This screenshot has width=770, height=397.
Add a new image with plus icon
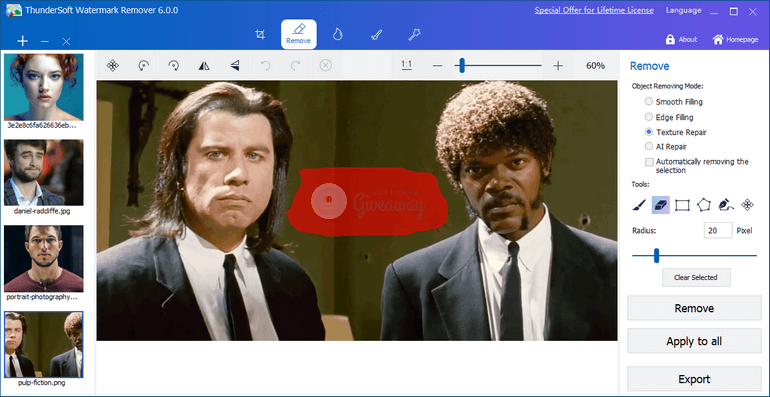click(x=22, y=41)
